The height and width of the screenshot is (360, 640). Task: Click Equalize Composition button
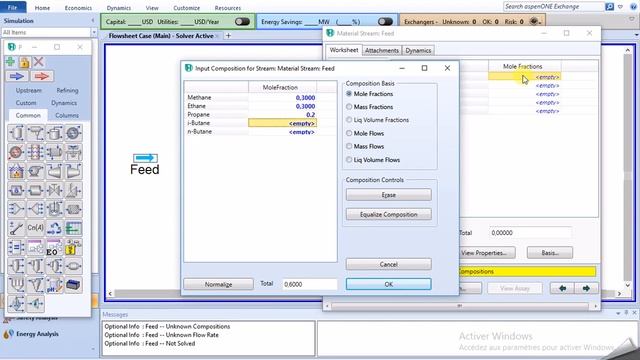tap(389, 214)
